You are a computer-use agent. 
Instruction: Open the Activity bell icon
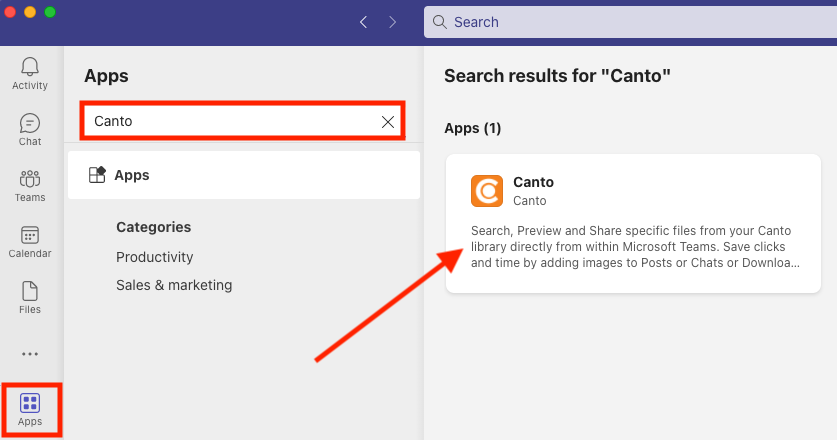click(30, 74)
